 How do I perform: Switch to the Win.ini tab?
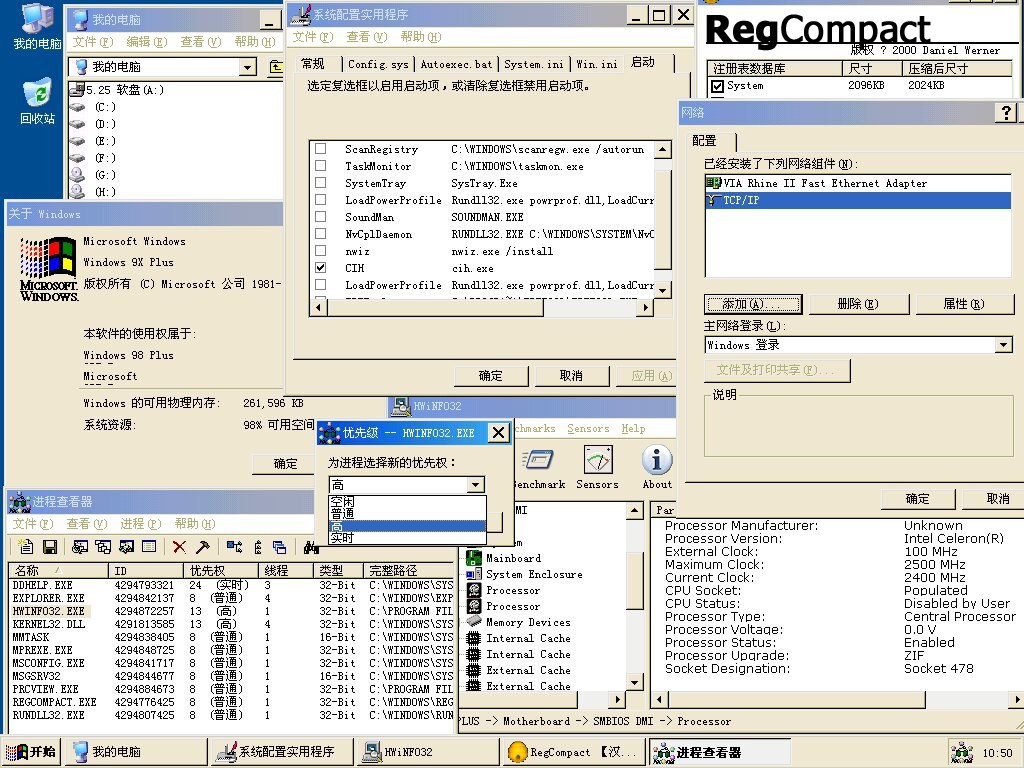[596, 64]
